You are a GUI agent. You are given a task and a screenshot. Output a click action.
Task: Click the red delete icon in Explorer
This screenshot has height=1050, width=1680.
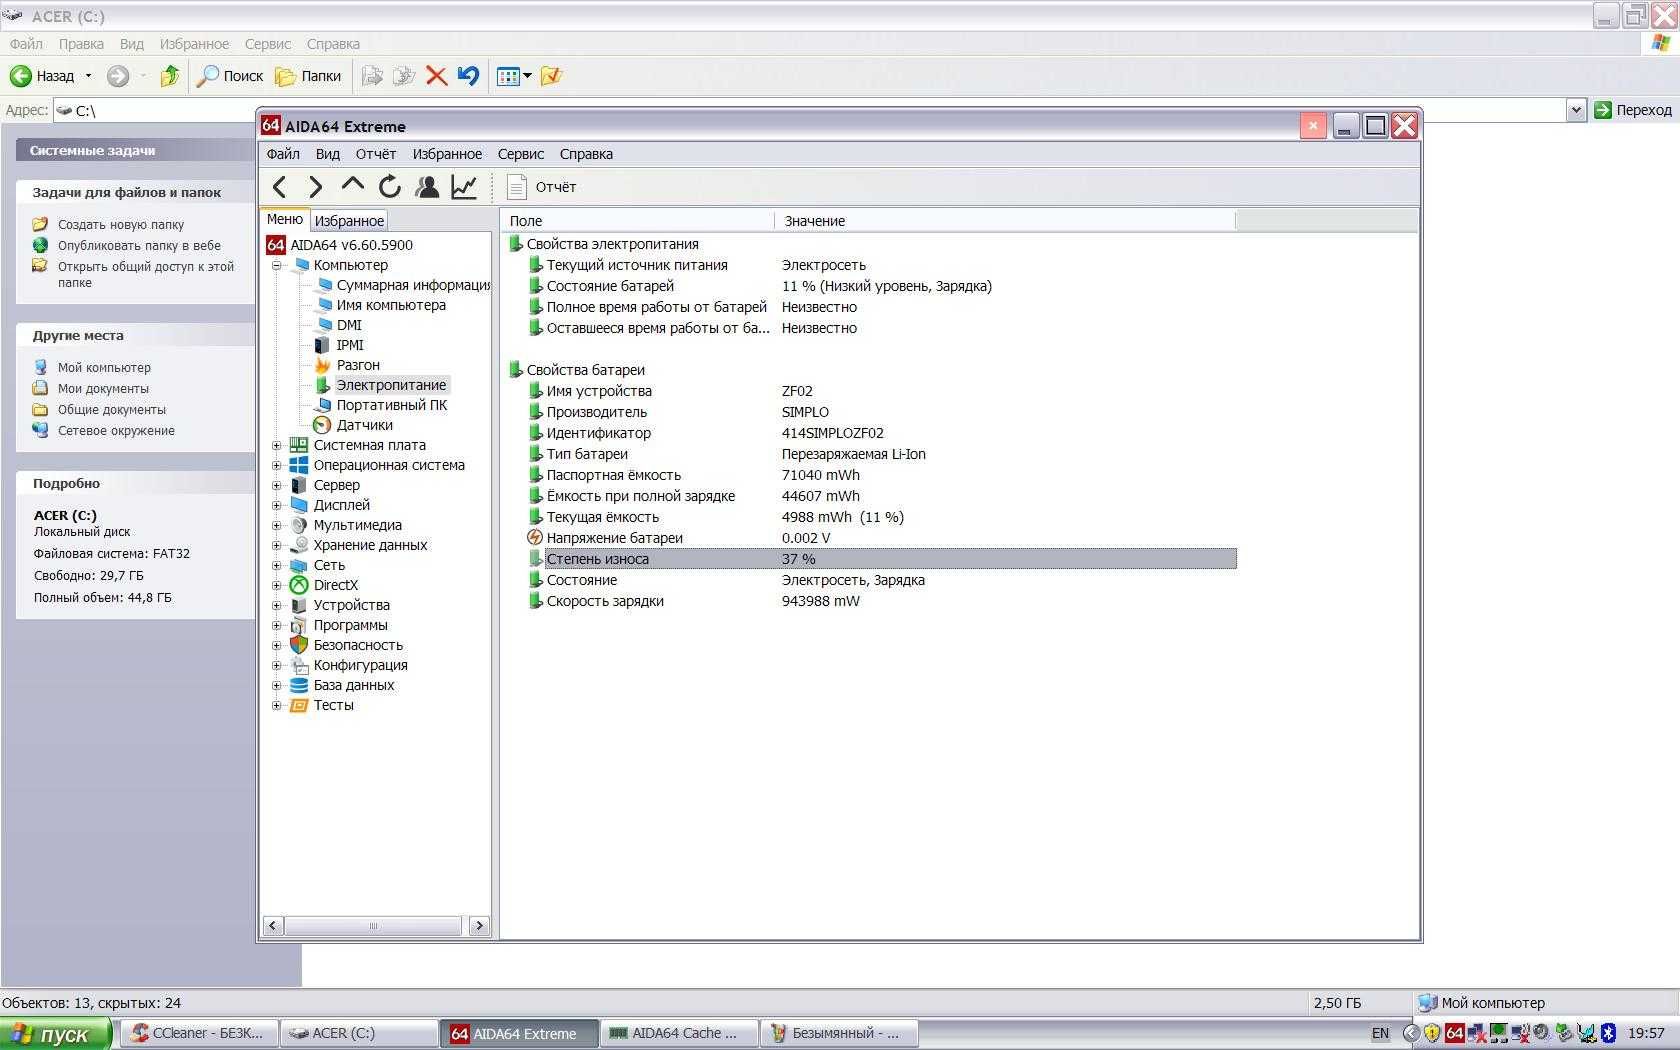pyautogui.click(x=436, y=76)
